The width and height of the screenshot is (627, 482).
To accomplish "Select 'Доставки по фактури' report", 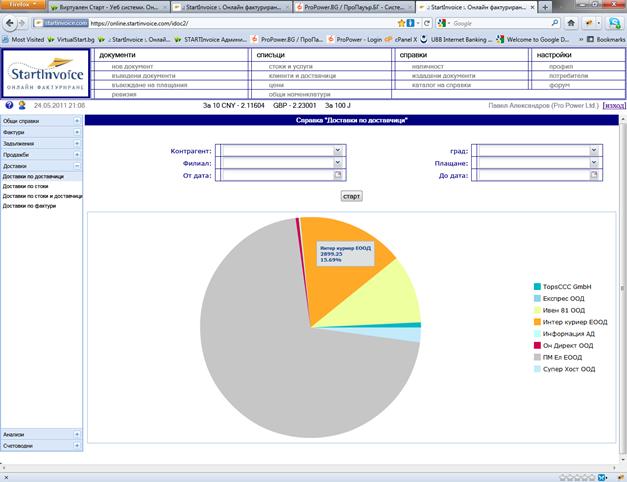I will 29,206.
